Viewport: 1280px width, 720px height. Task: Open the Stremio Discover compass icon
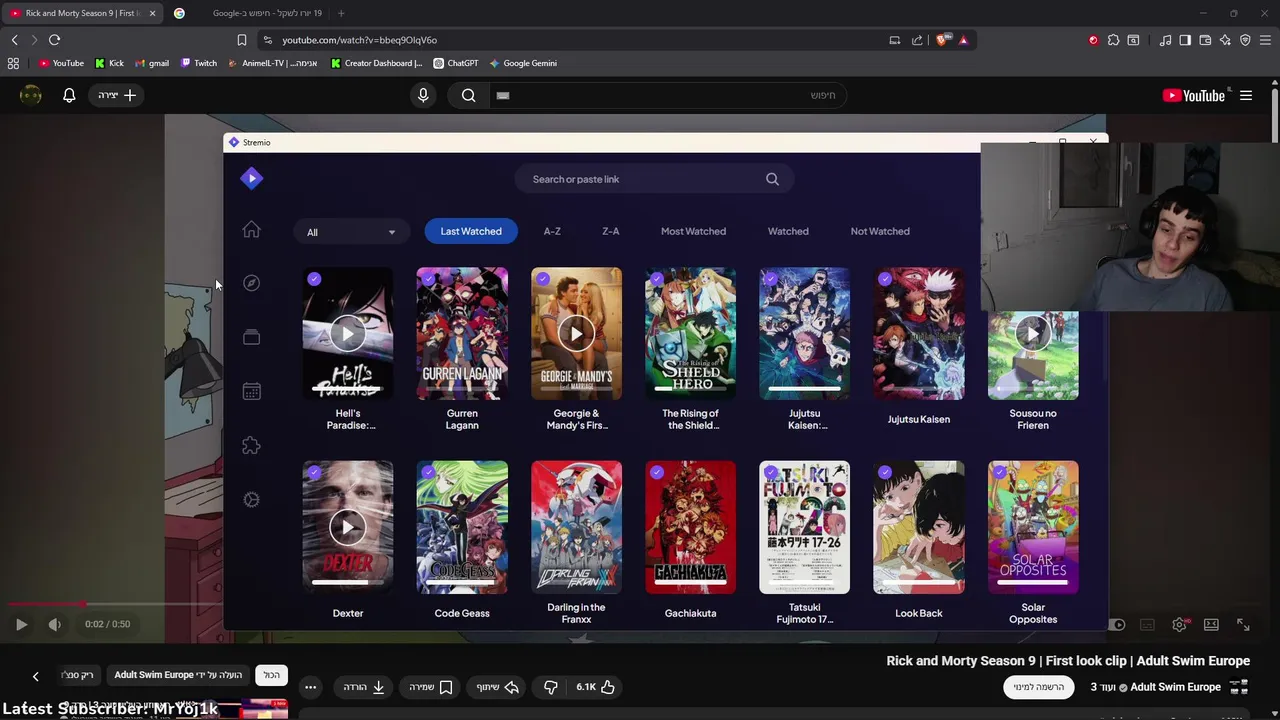pos(251,283)
